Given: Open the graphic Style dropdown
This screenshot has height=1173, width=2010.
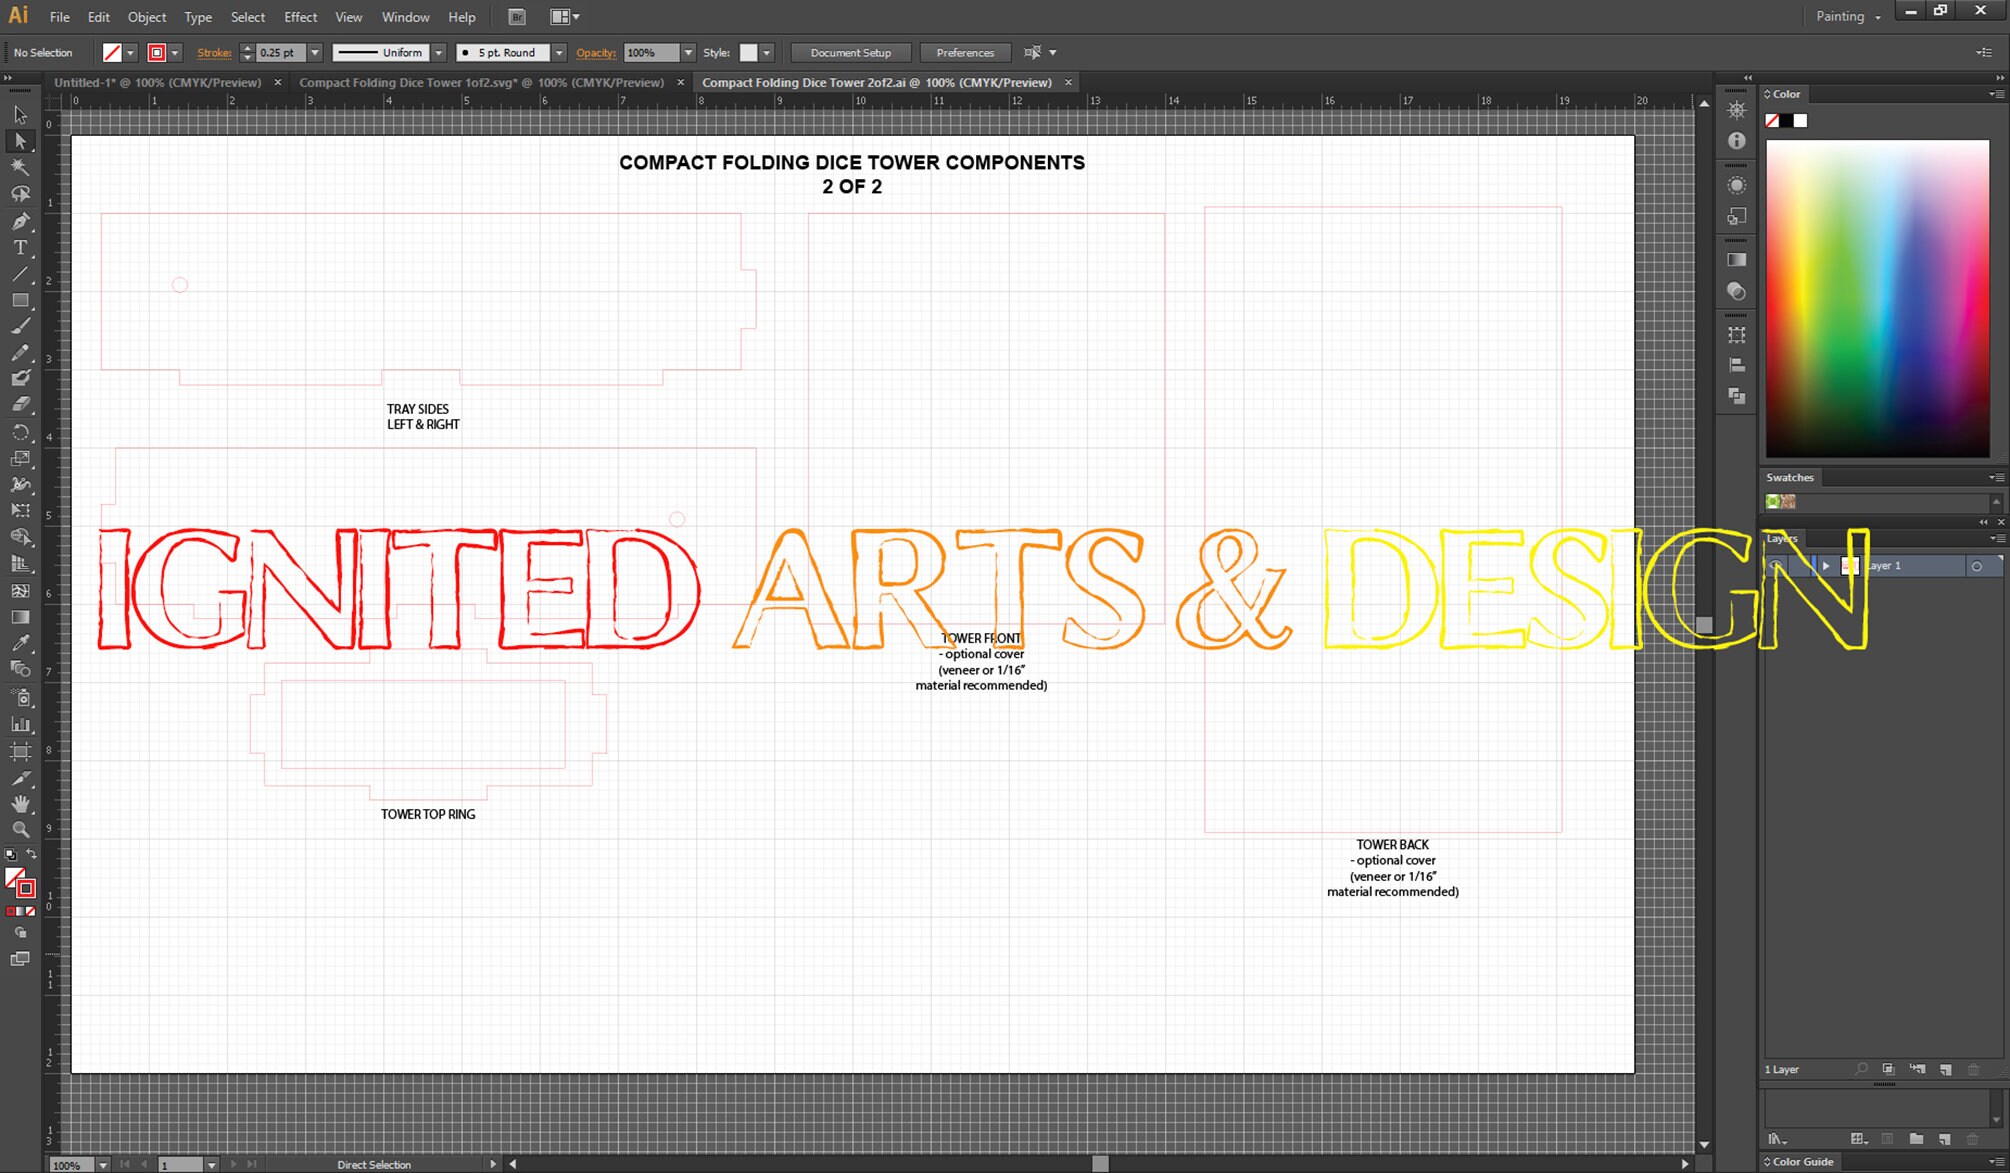Looking at the screenshot, I should (767, 53).
